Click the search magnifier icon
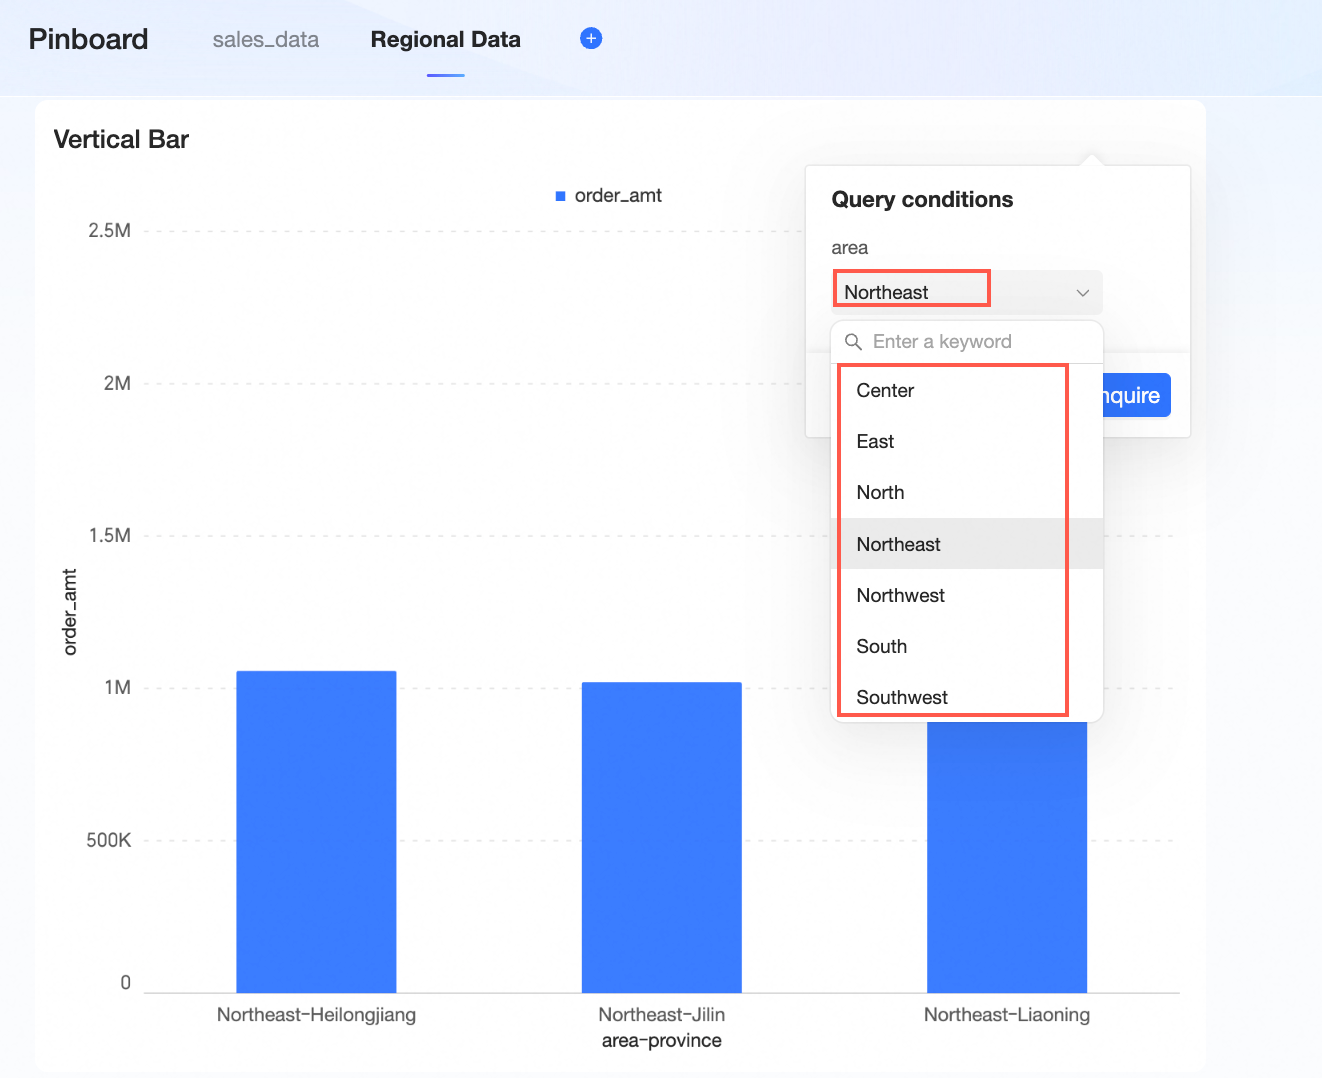The height and width of the screenshot is (1078, 1322). (x=853, y=342)
